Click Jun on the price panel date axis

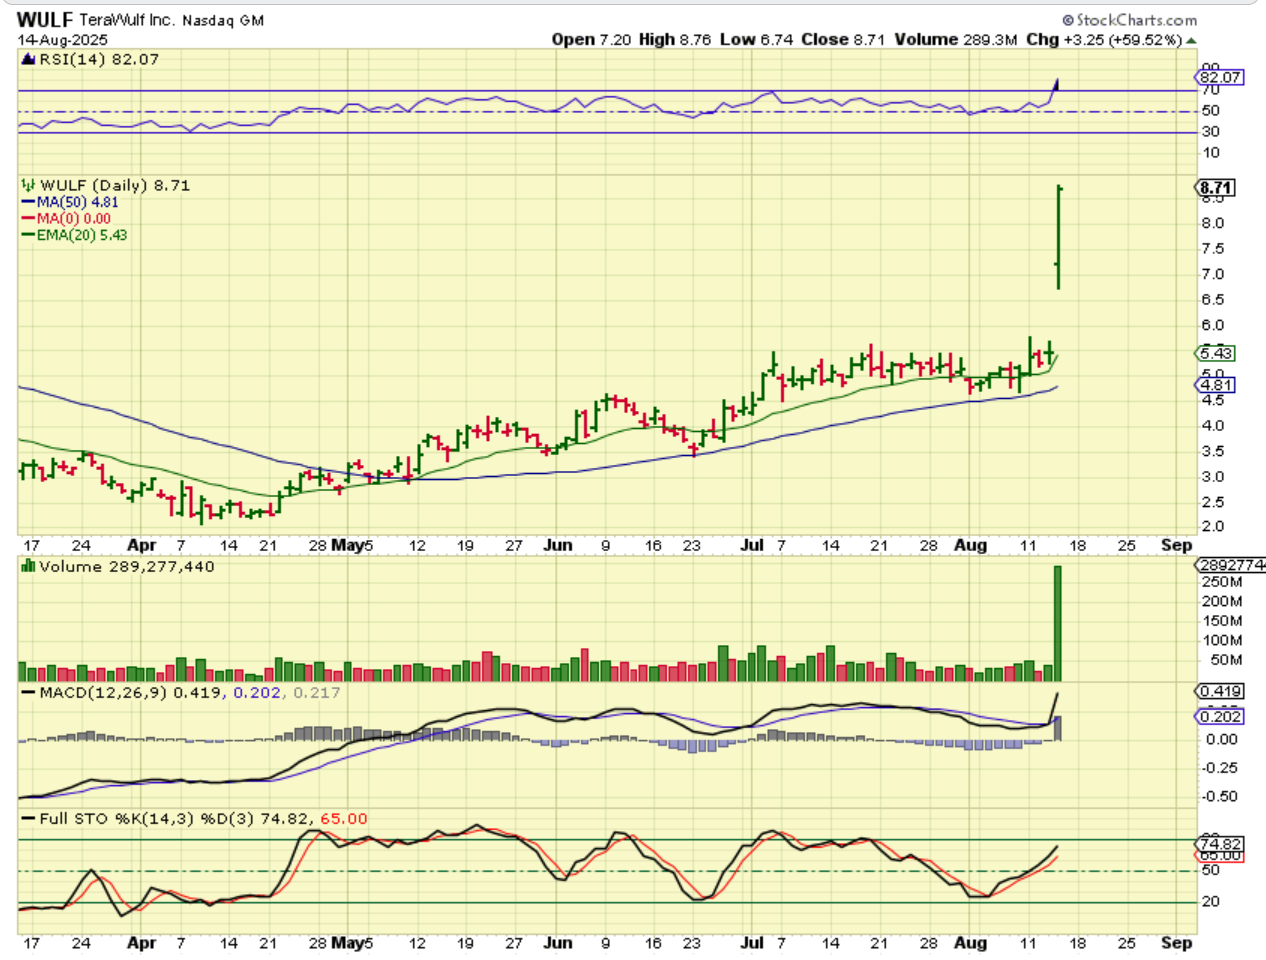pos(558,545)
